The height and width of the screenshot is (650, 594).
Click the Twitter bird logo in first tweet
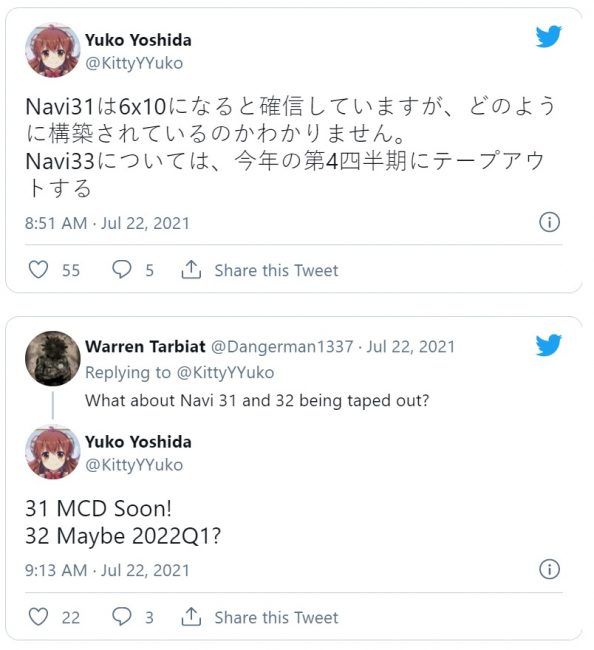pos(548,36)
